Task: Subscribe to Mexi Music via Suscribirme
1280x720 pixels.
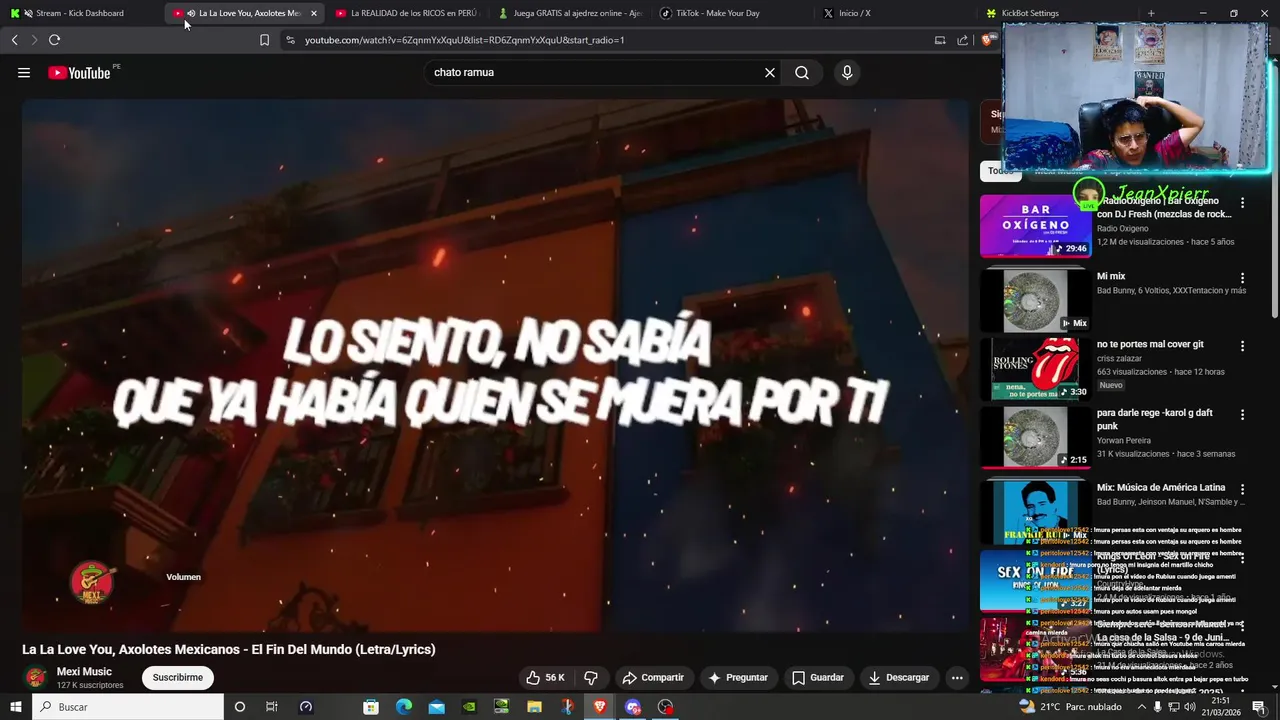Action: click(x=178, y=677)
